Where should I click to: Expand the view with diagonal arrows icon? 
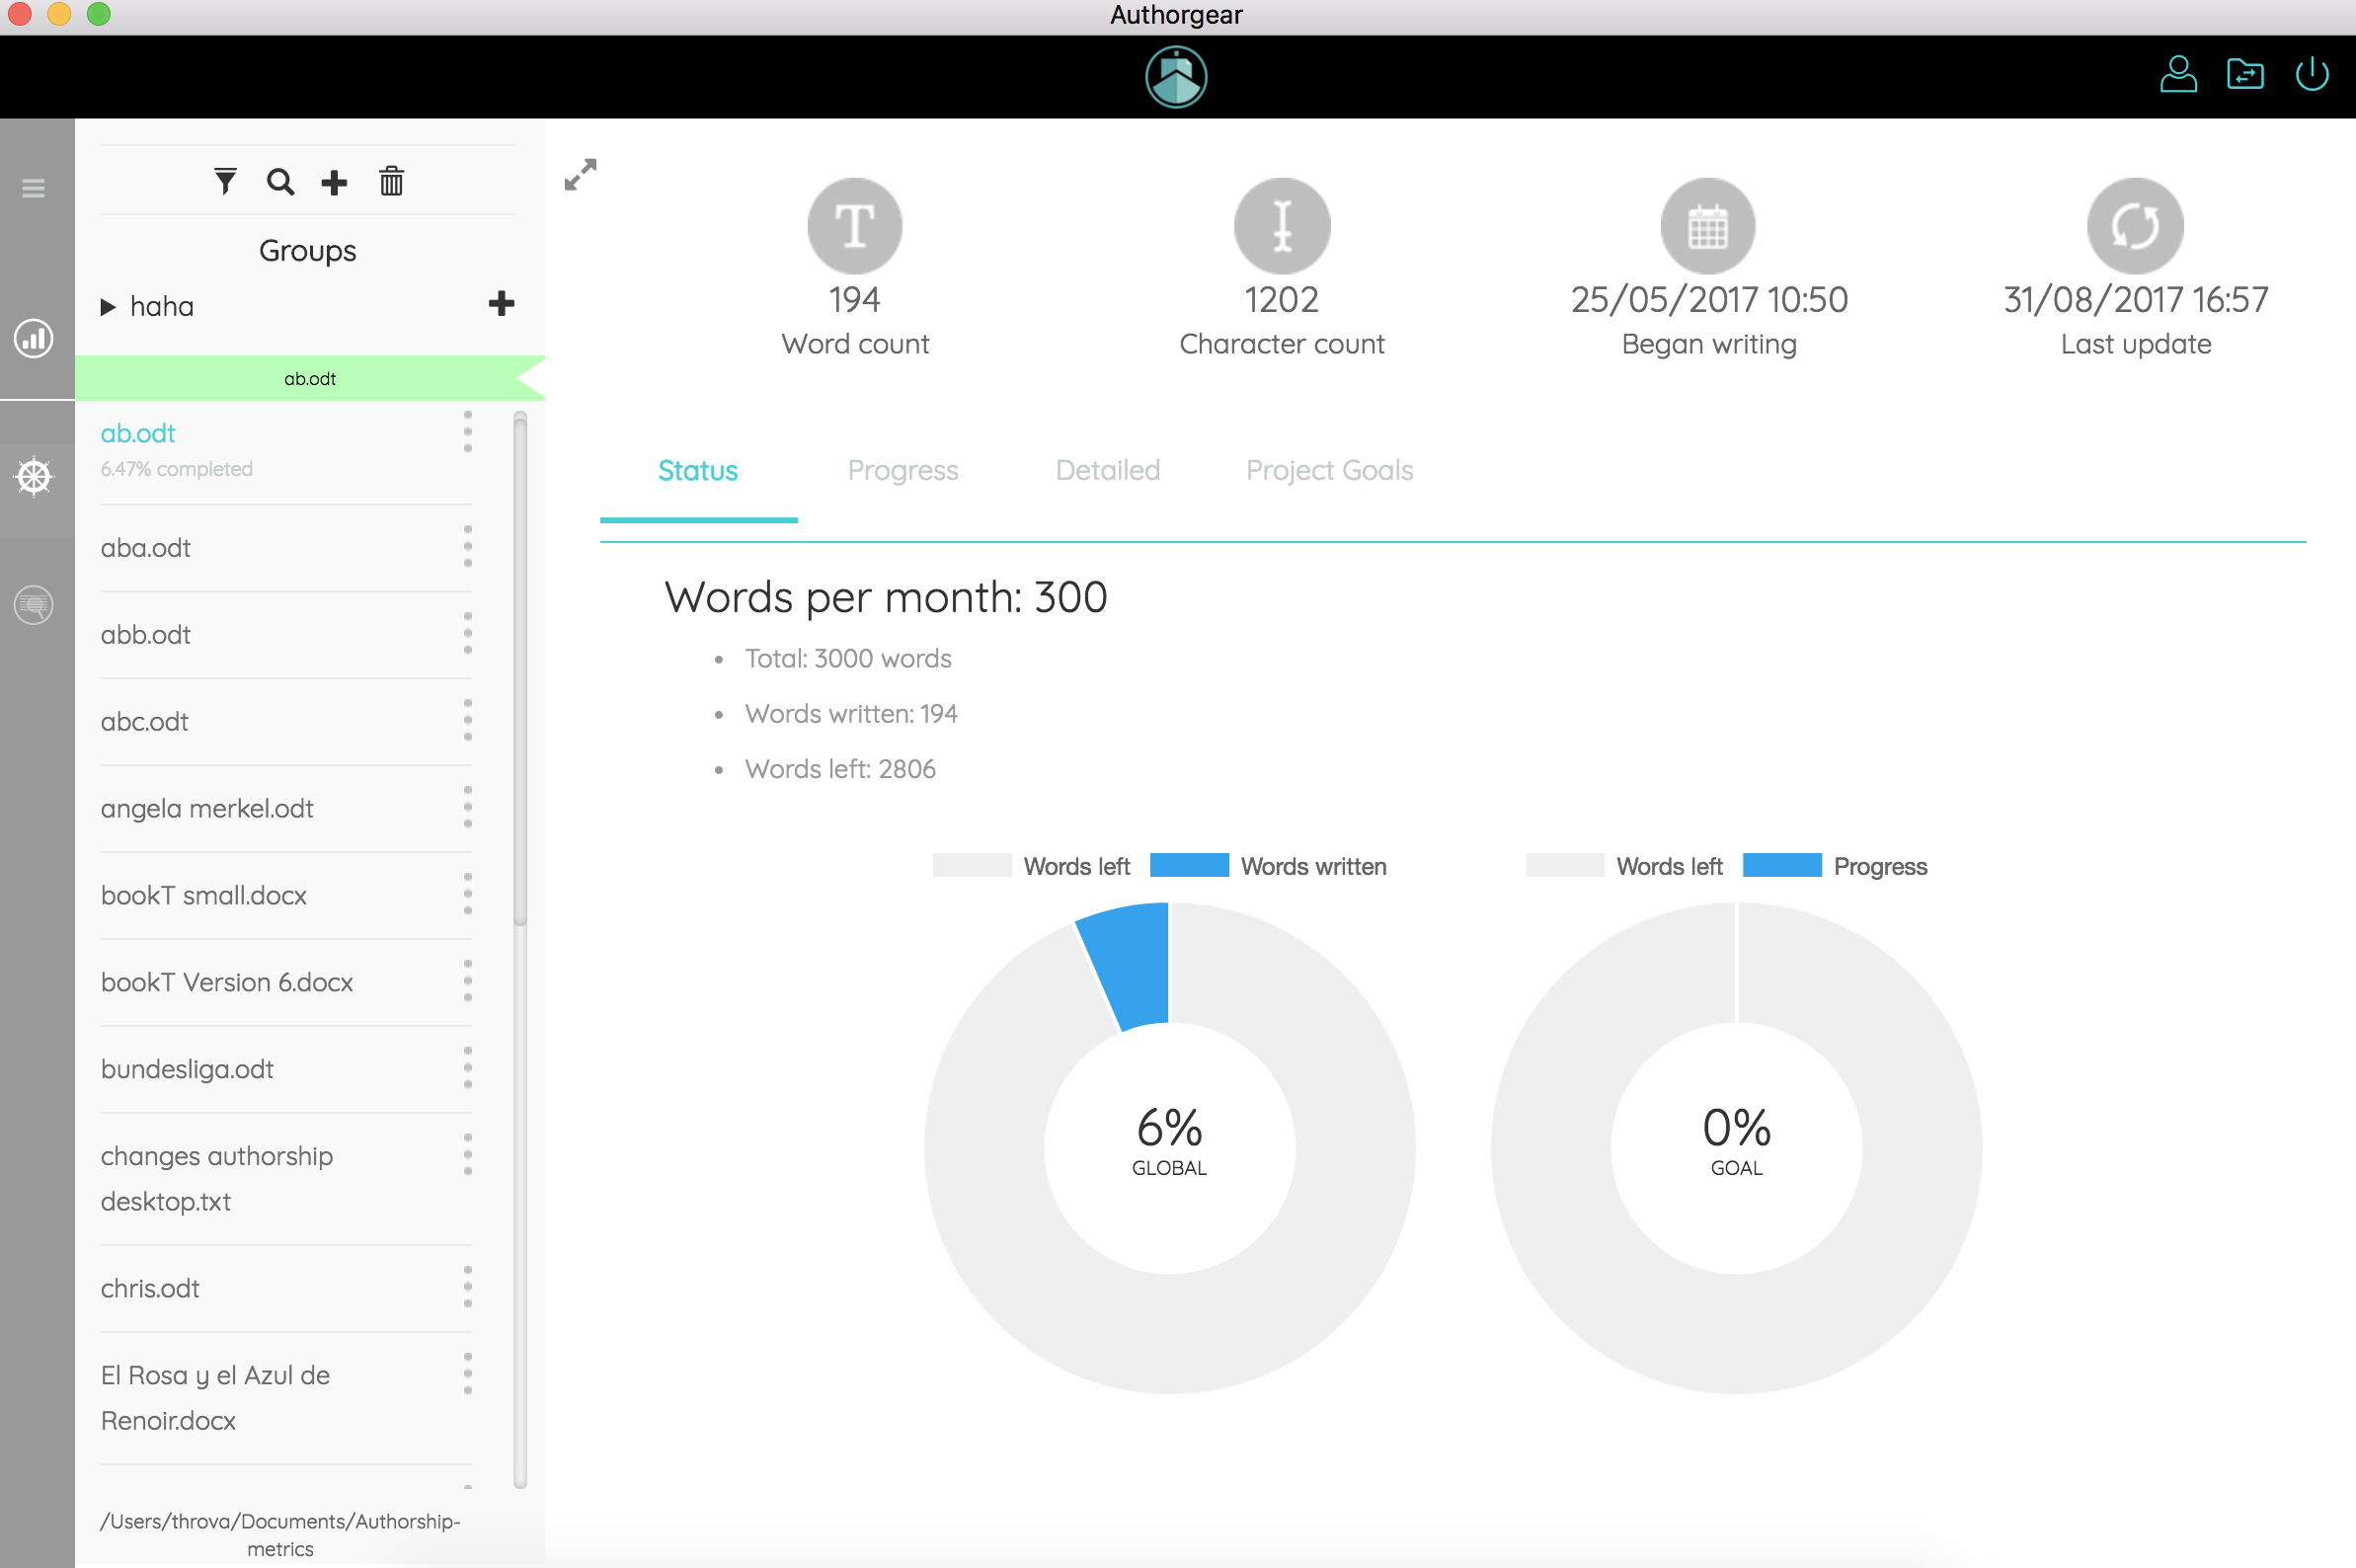pos(580,174)
